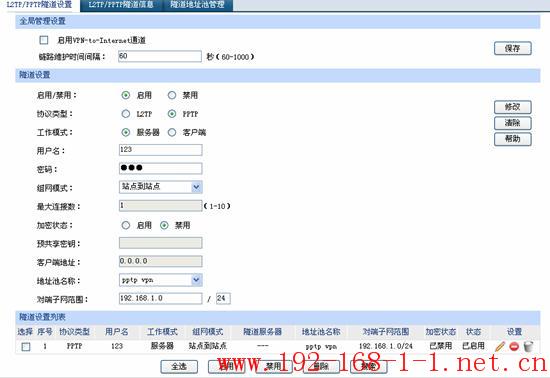Click the subnet mask field showing 24
Screen dimensions: 550x378
223,298
